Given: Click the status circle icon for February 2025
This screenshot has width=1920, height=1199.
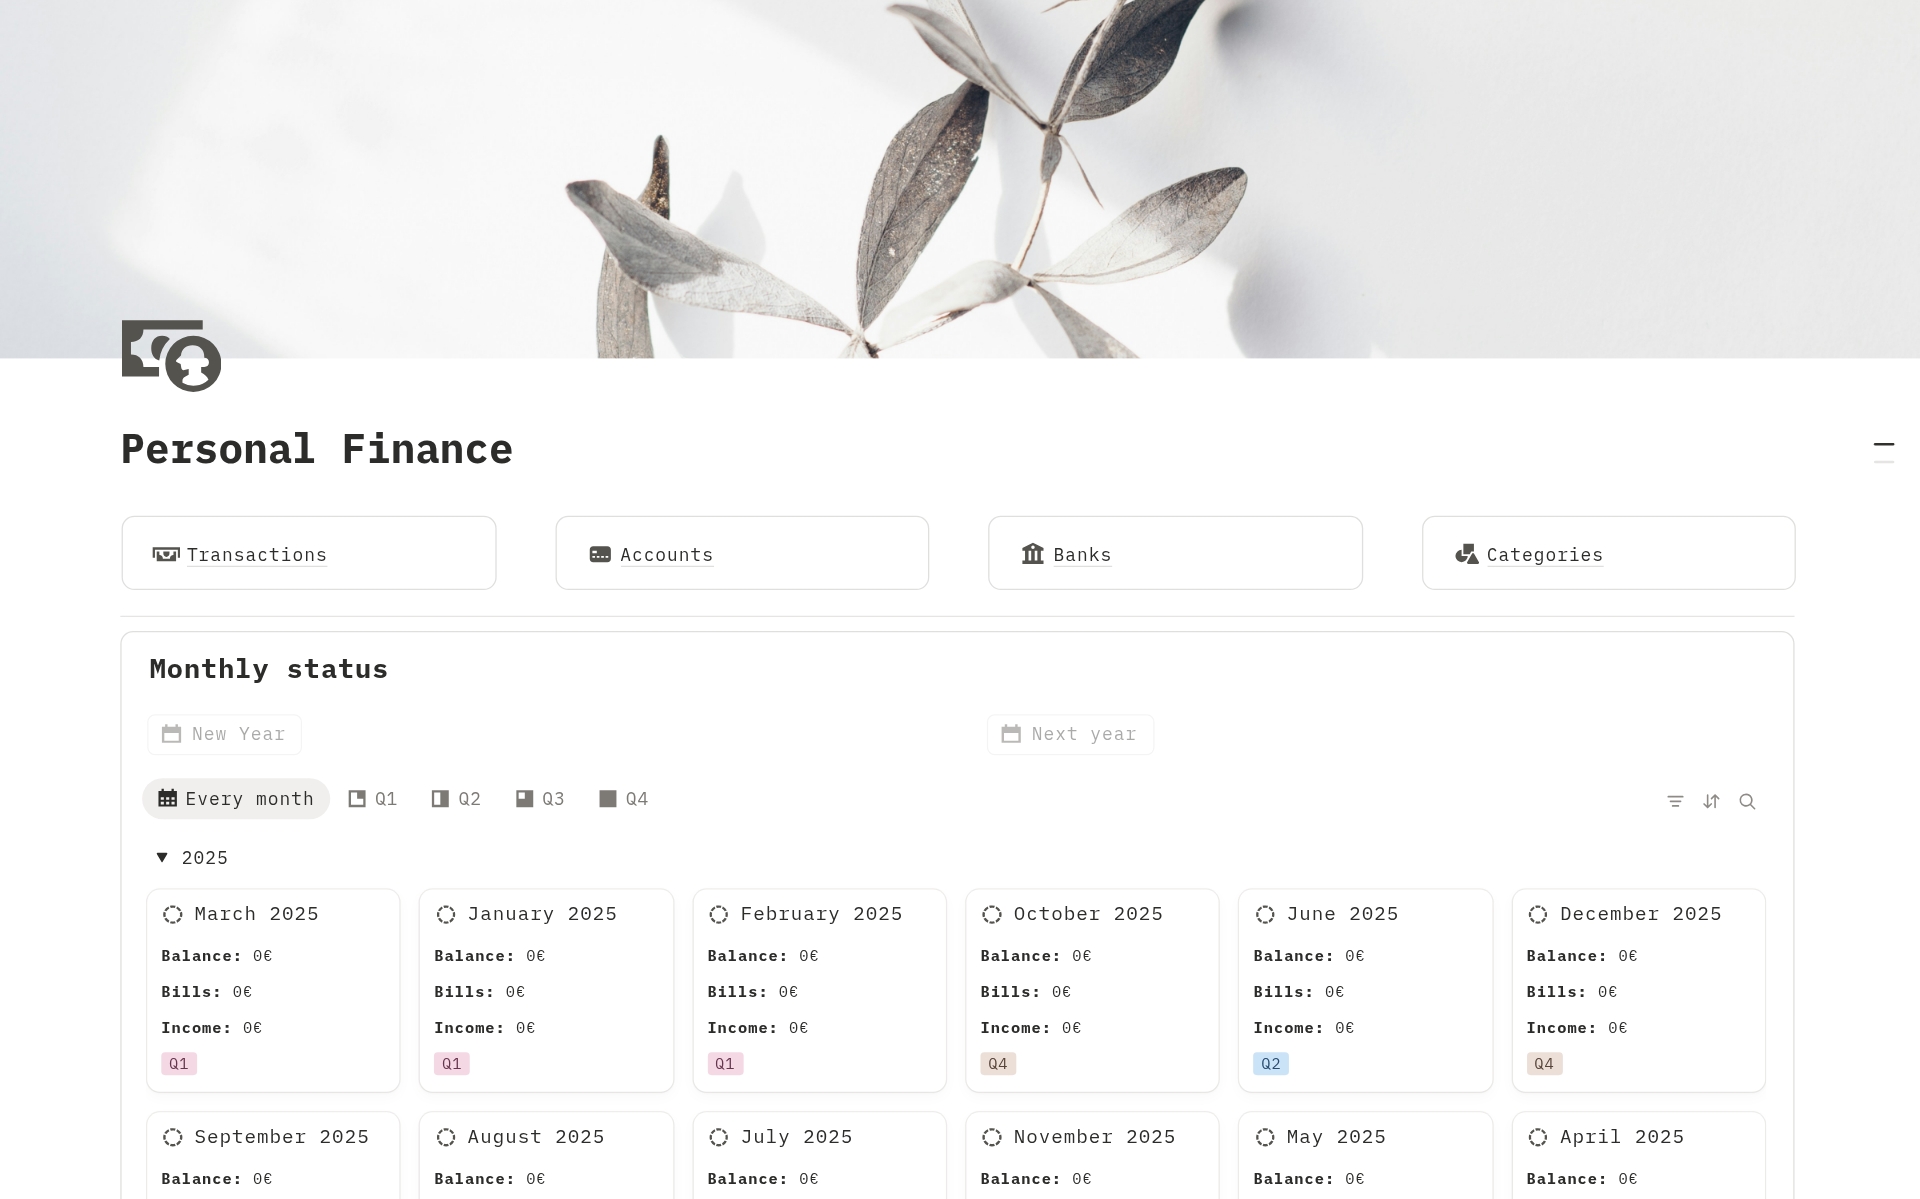Looking at the screenshot, I should coord(719,914).
